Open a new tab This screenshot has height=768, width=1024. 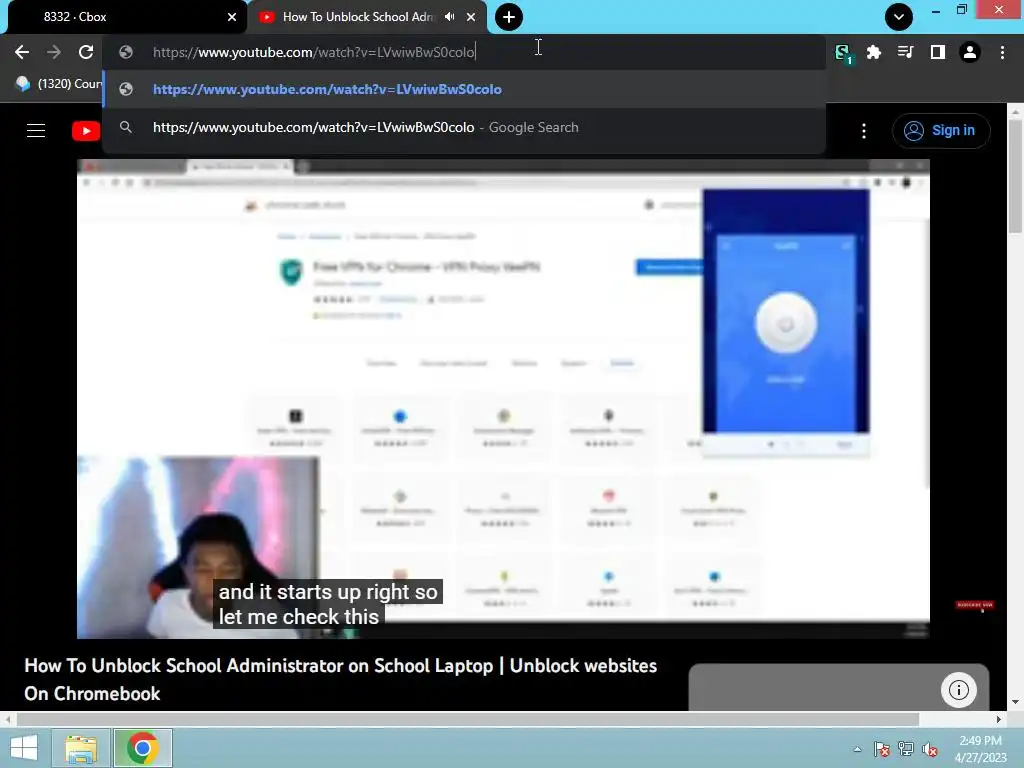point(509,17)
